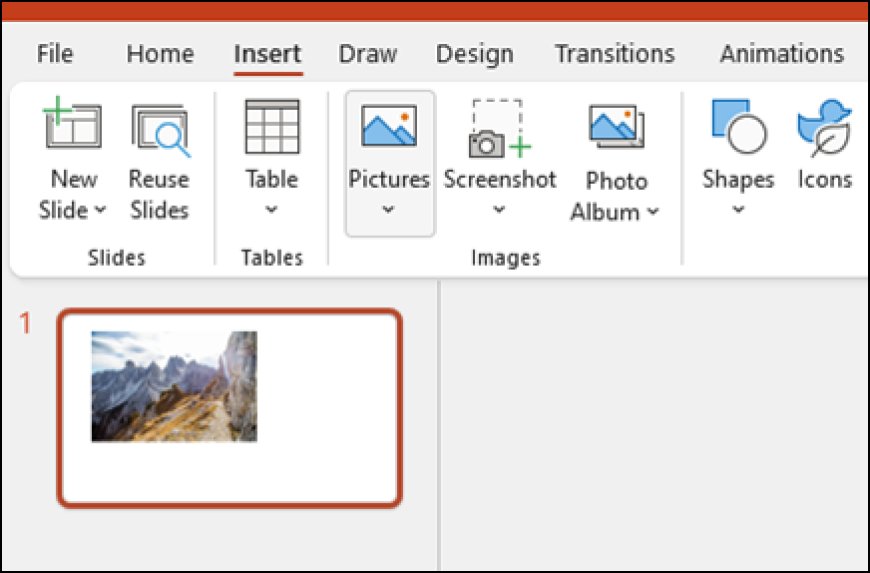Expand the Shapes dropdown arrow

tap(738, 211)
